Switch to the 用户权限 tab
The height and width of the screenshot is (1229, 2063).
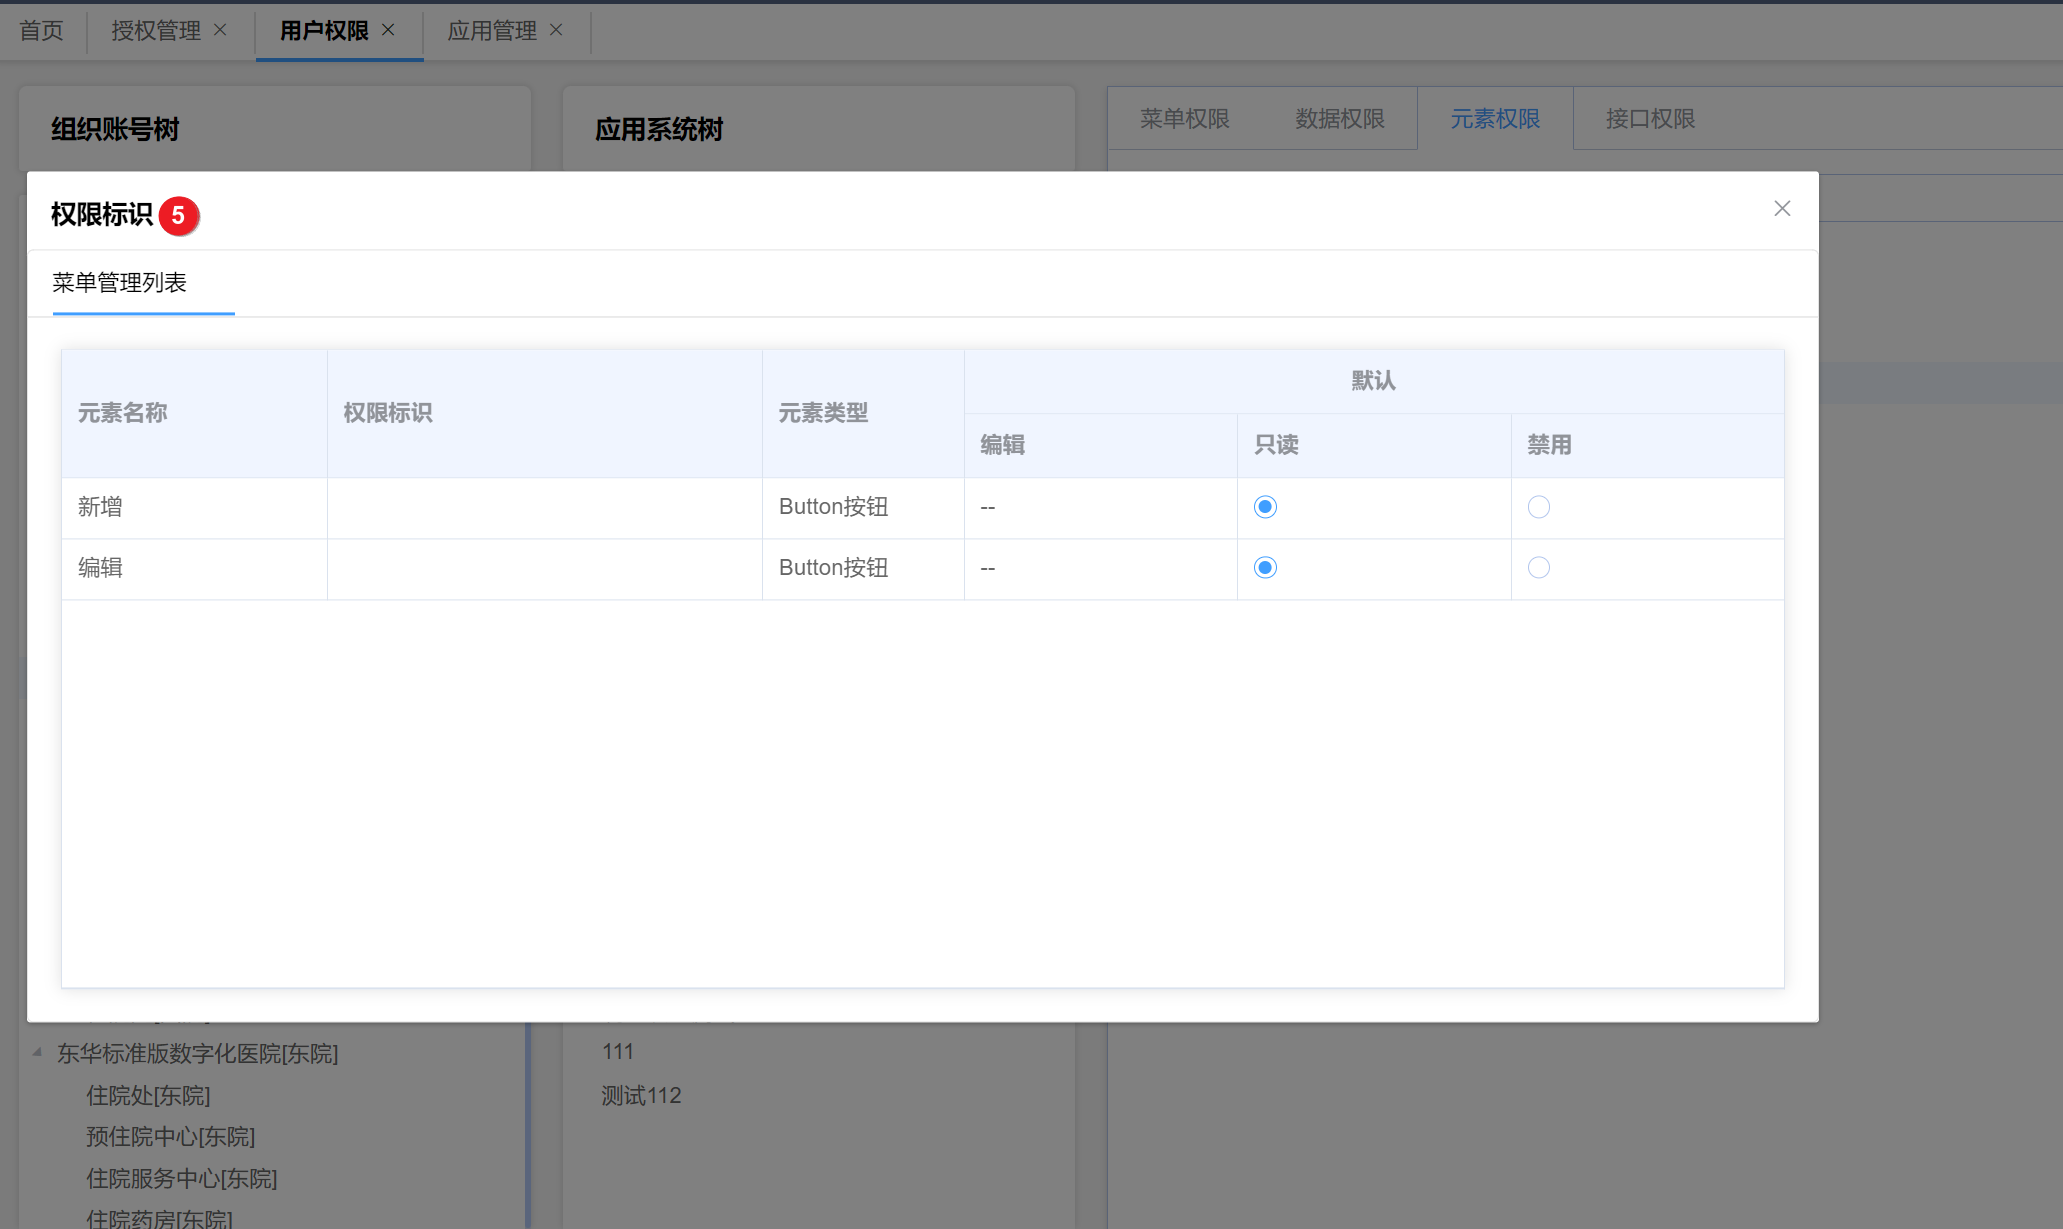[324, 31]
